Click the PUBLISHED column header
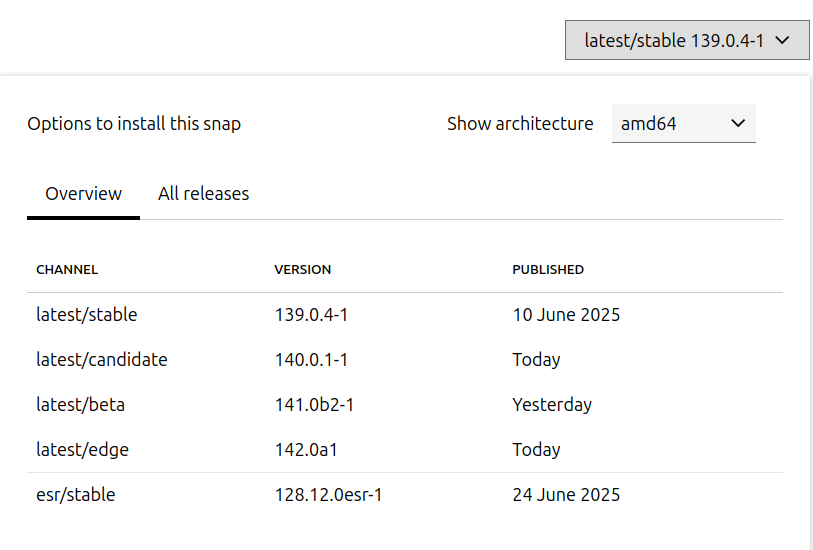Screen dimensions: 813x550 (548, 270)
